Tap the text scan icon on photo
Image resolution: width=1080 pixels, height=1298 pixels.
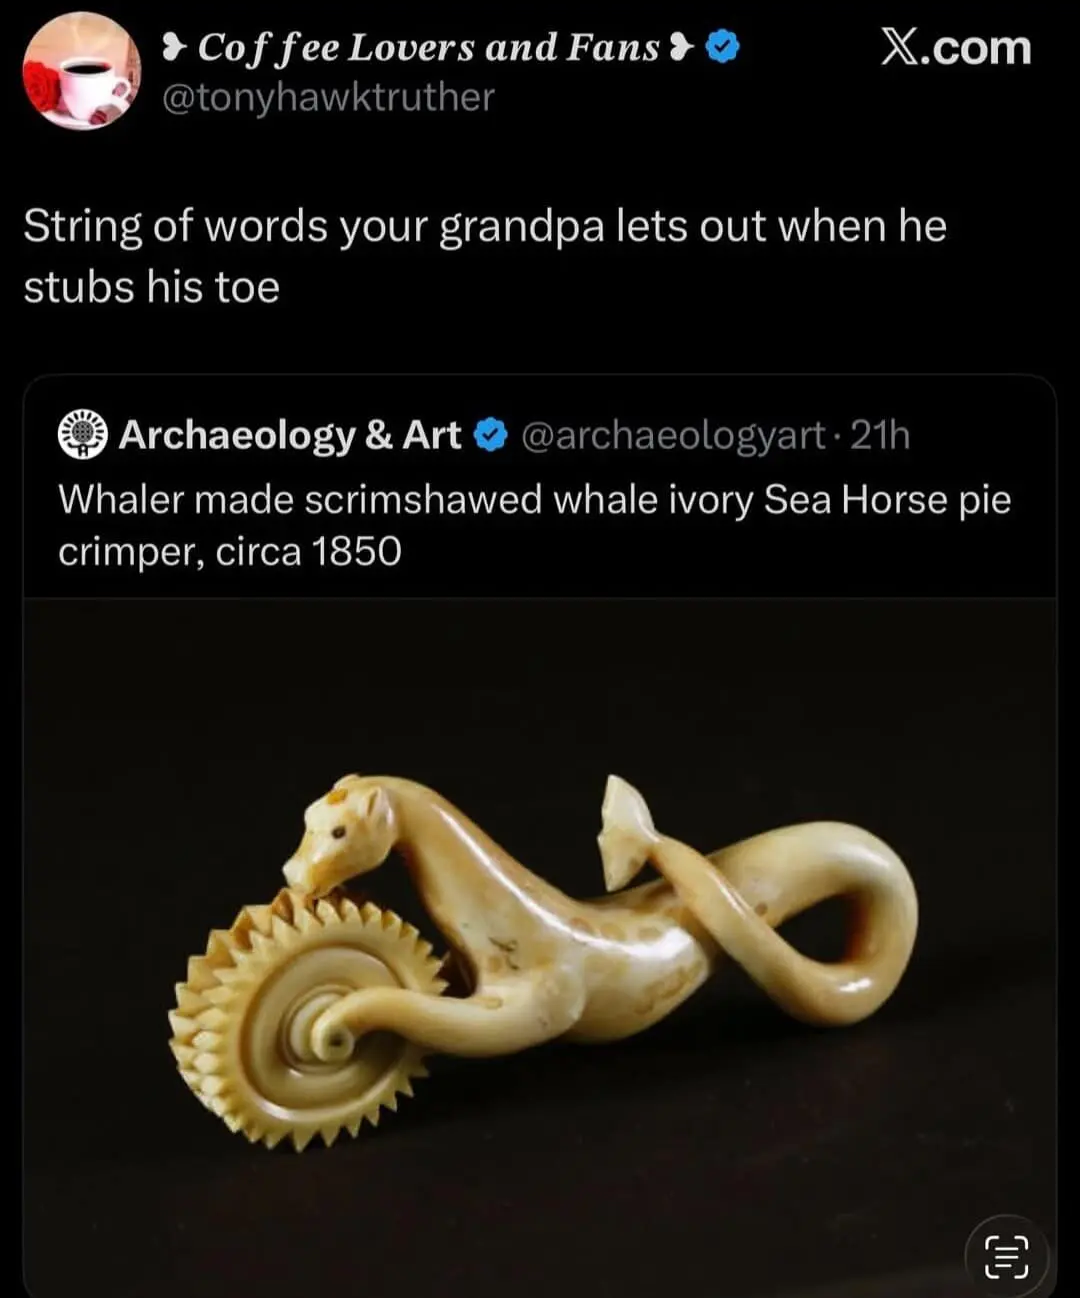click(1006, 1256)
